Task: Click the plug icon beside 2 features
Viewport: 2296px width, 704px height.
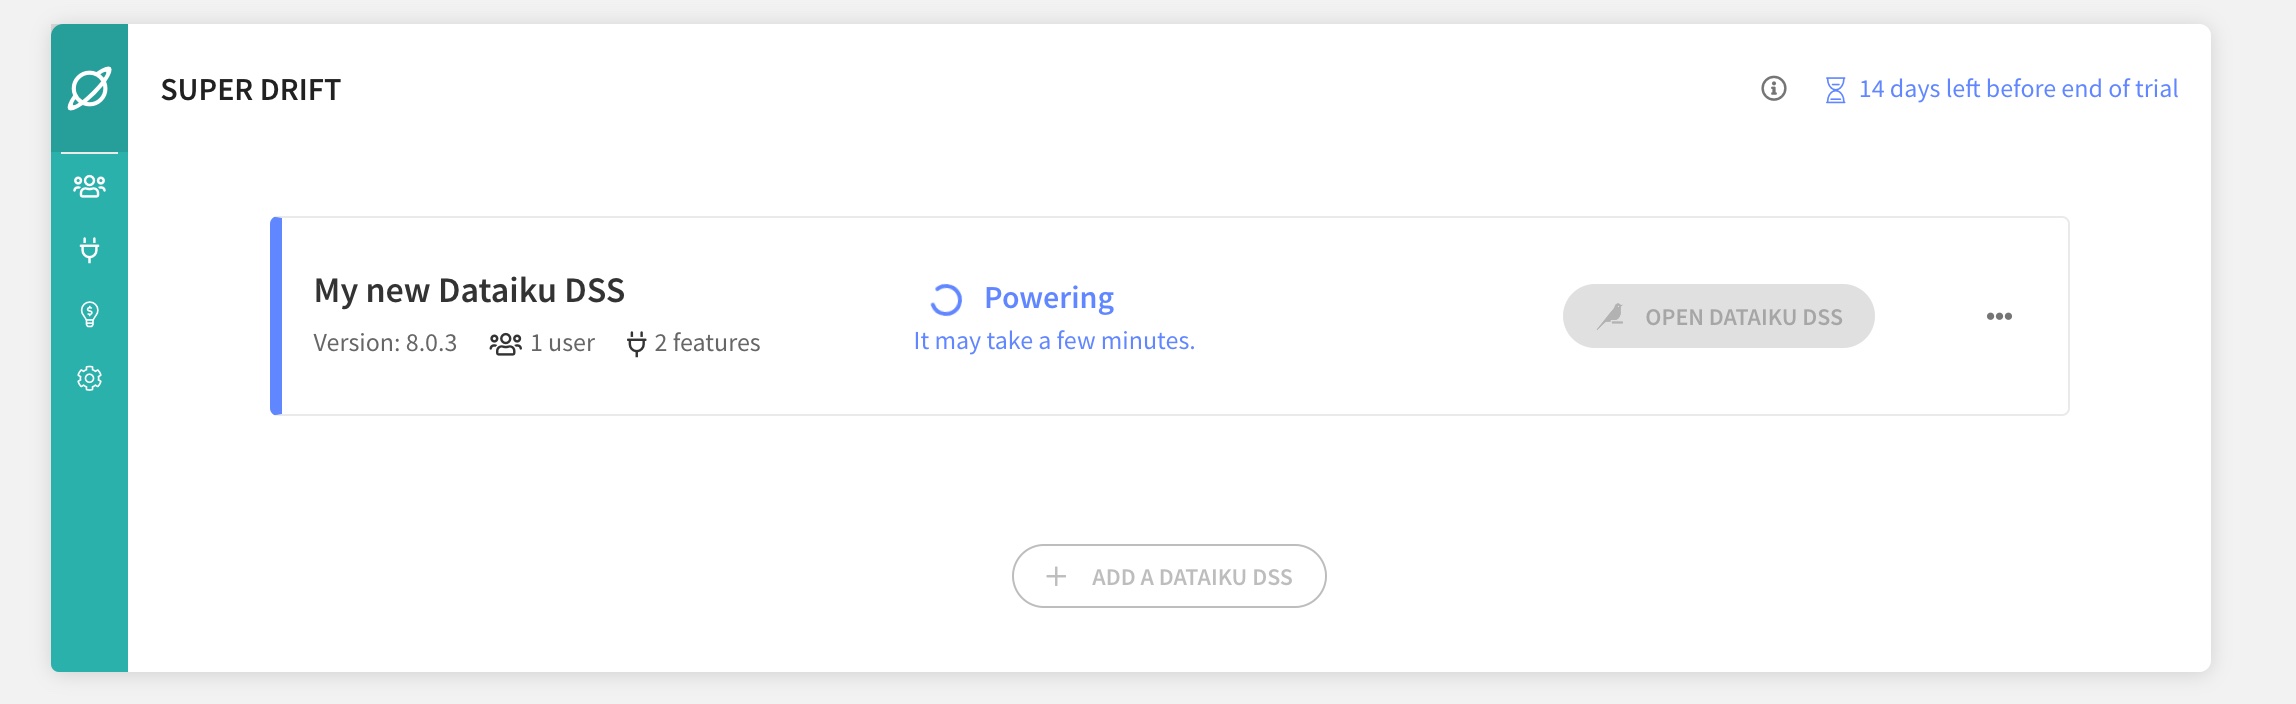Action: pos(636,344)
